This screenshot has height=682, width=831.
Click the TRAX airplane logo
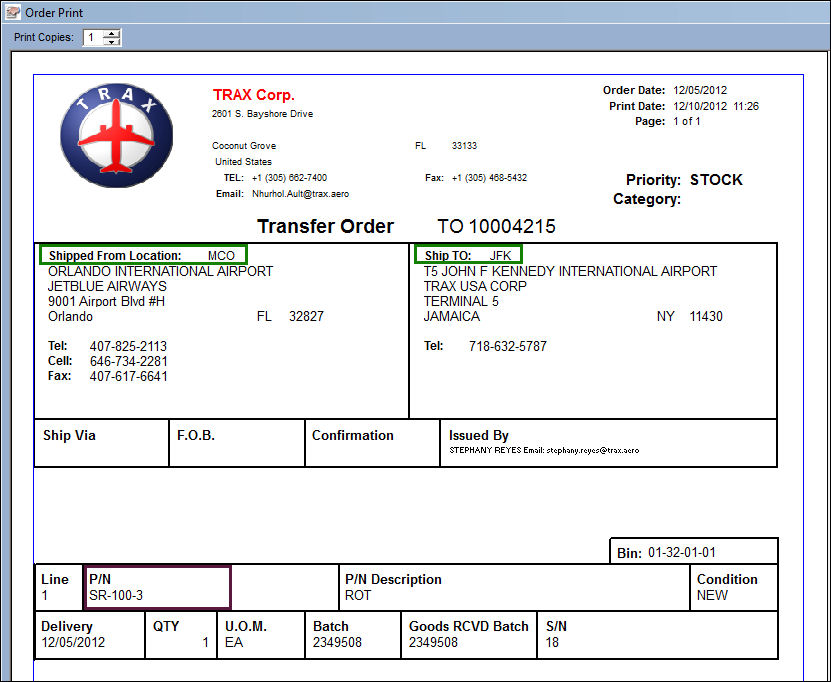pos(117,135)
